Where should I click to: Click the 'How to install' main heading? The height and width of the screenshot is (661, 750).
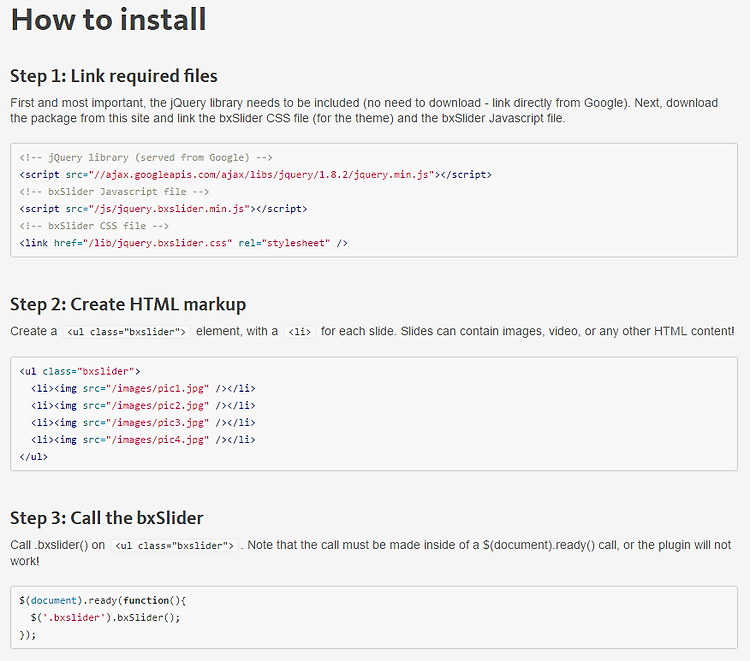(109, 20)
